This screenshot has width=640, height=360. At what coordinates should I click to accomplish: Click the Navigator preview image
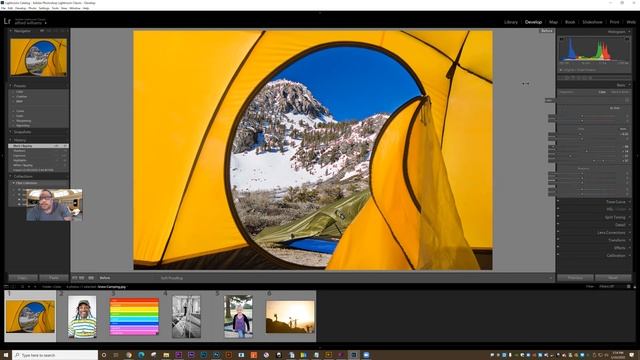point(38,58)
